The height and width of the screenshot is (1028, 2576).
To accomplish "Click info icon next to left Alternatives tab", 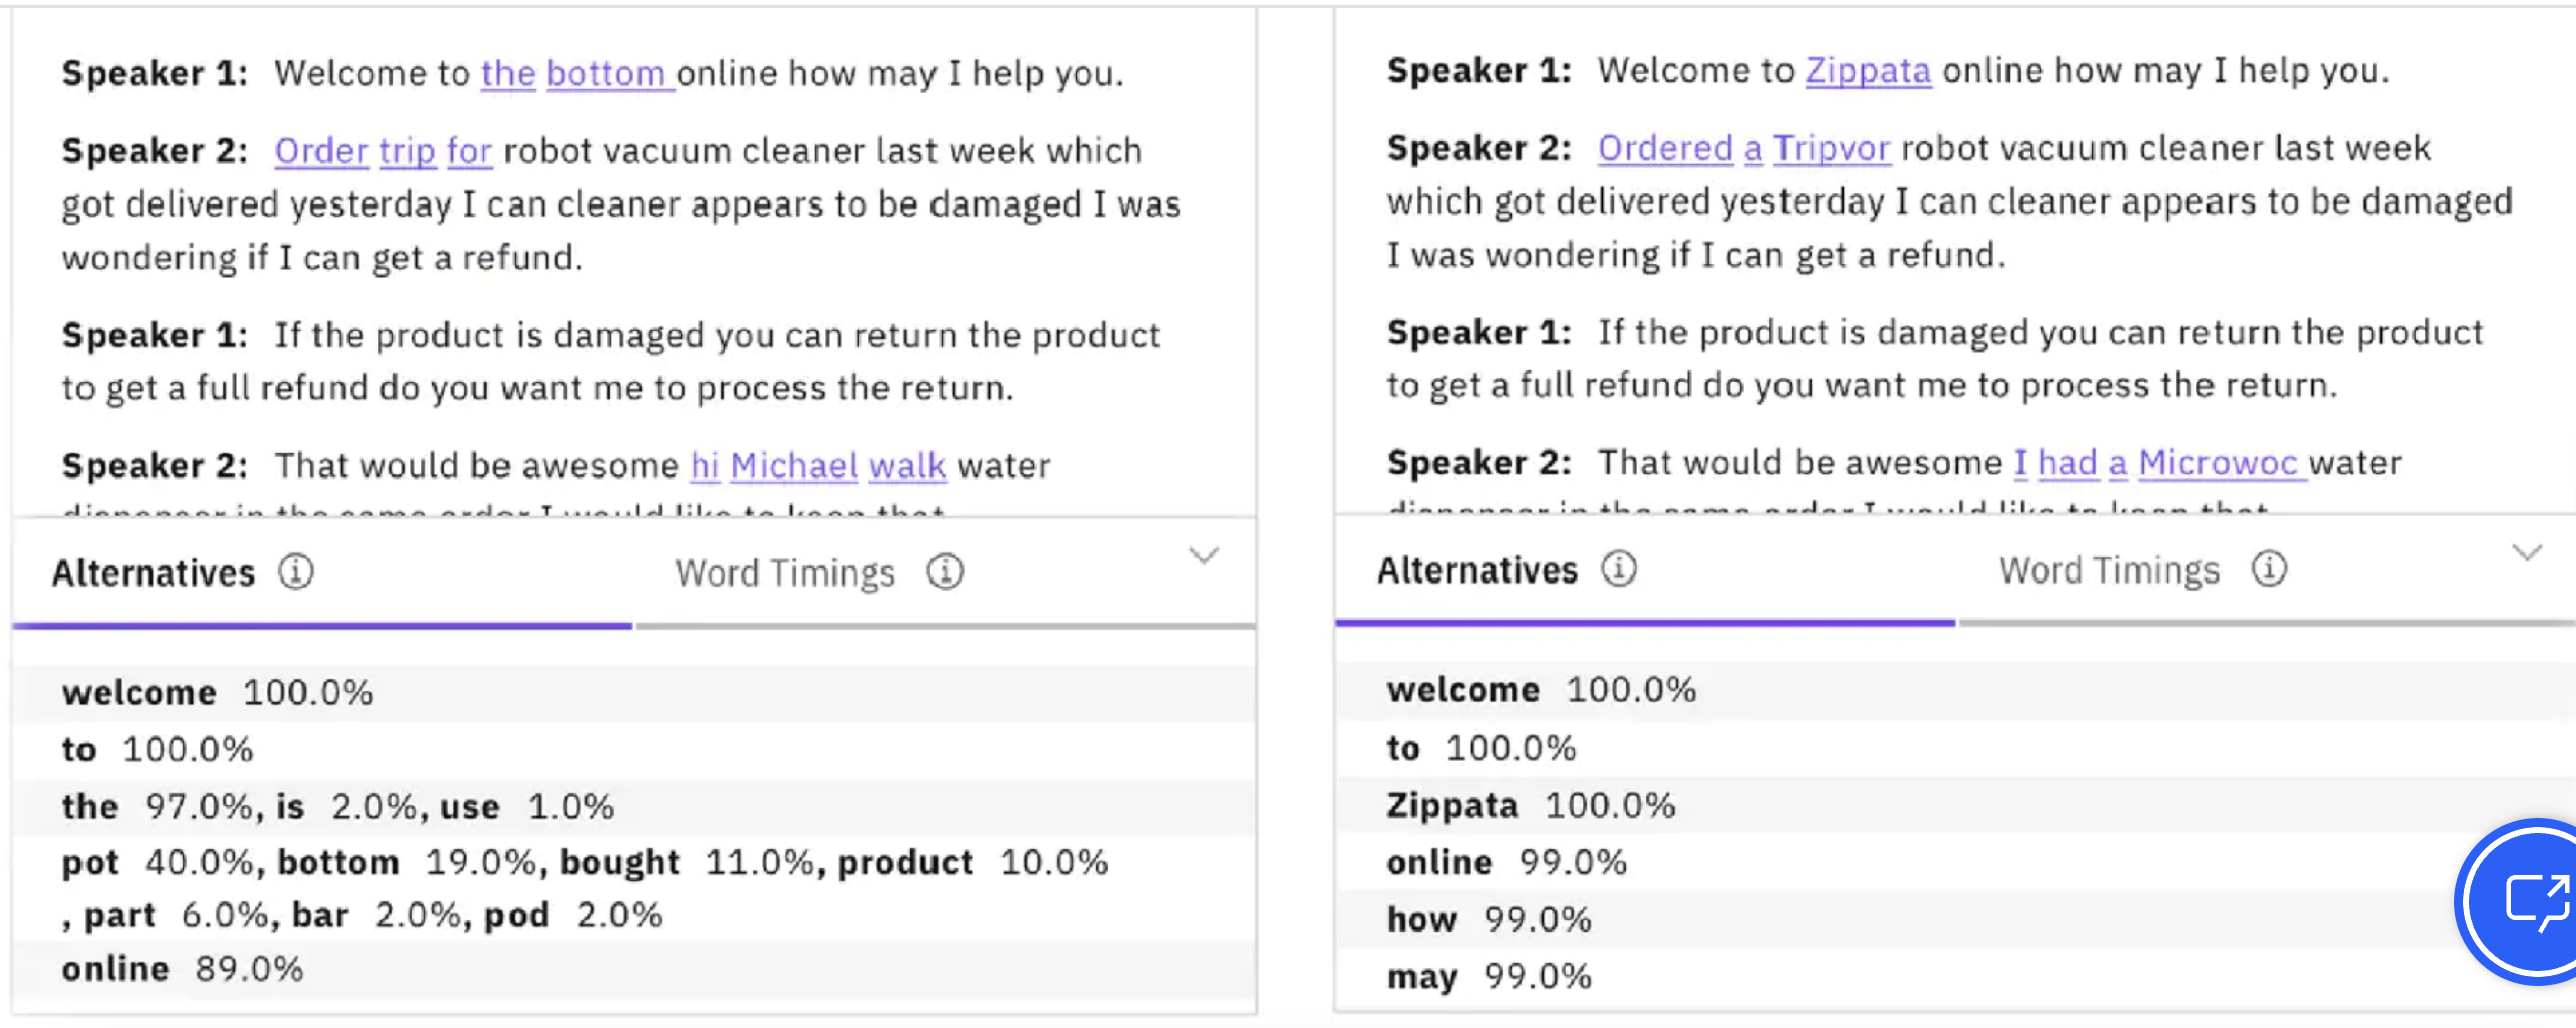I will [x=296, y=572].
